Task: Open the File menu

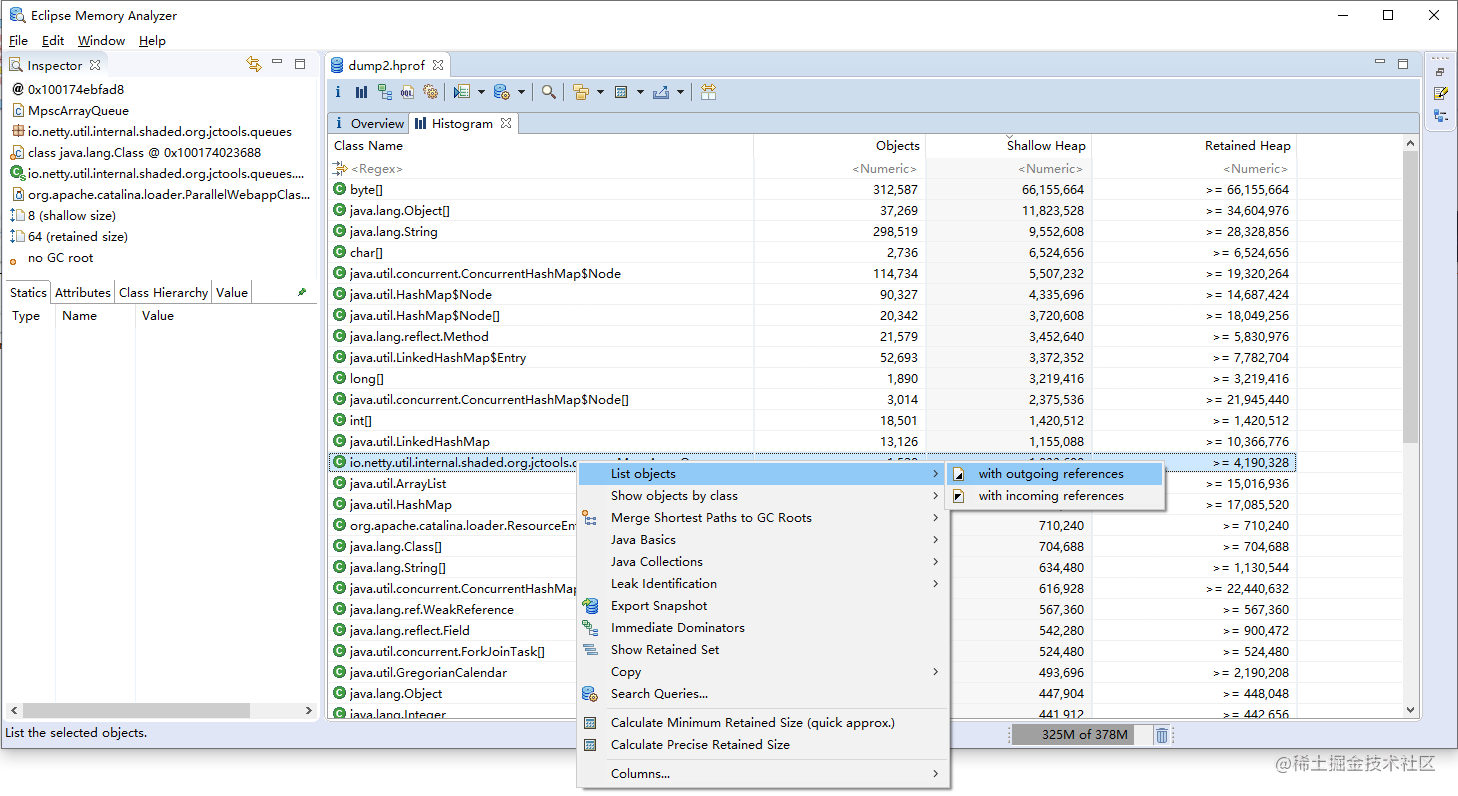Action: 18,41
